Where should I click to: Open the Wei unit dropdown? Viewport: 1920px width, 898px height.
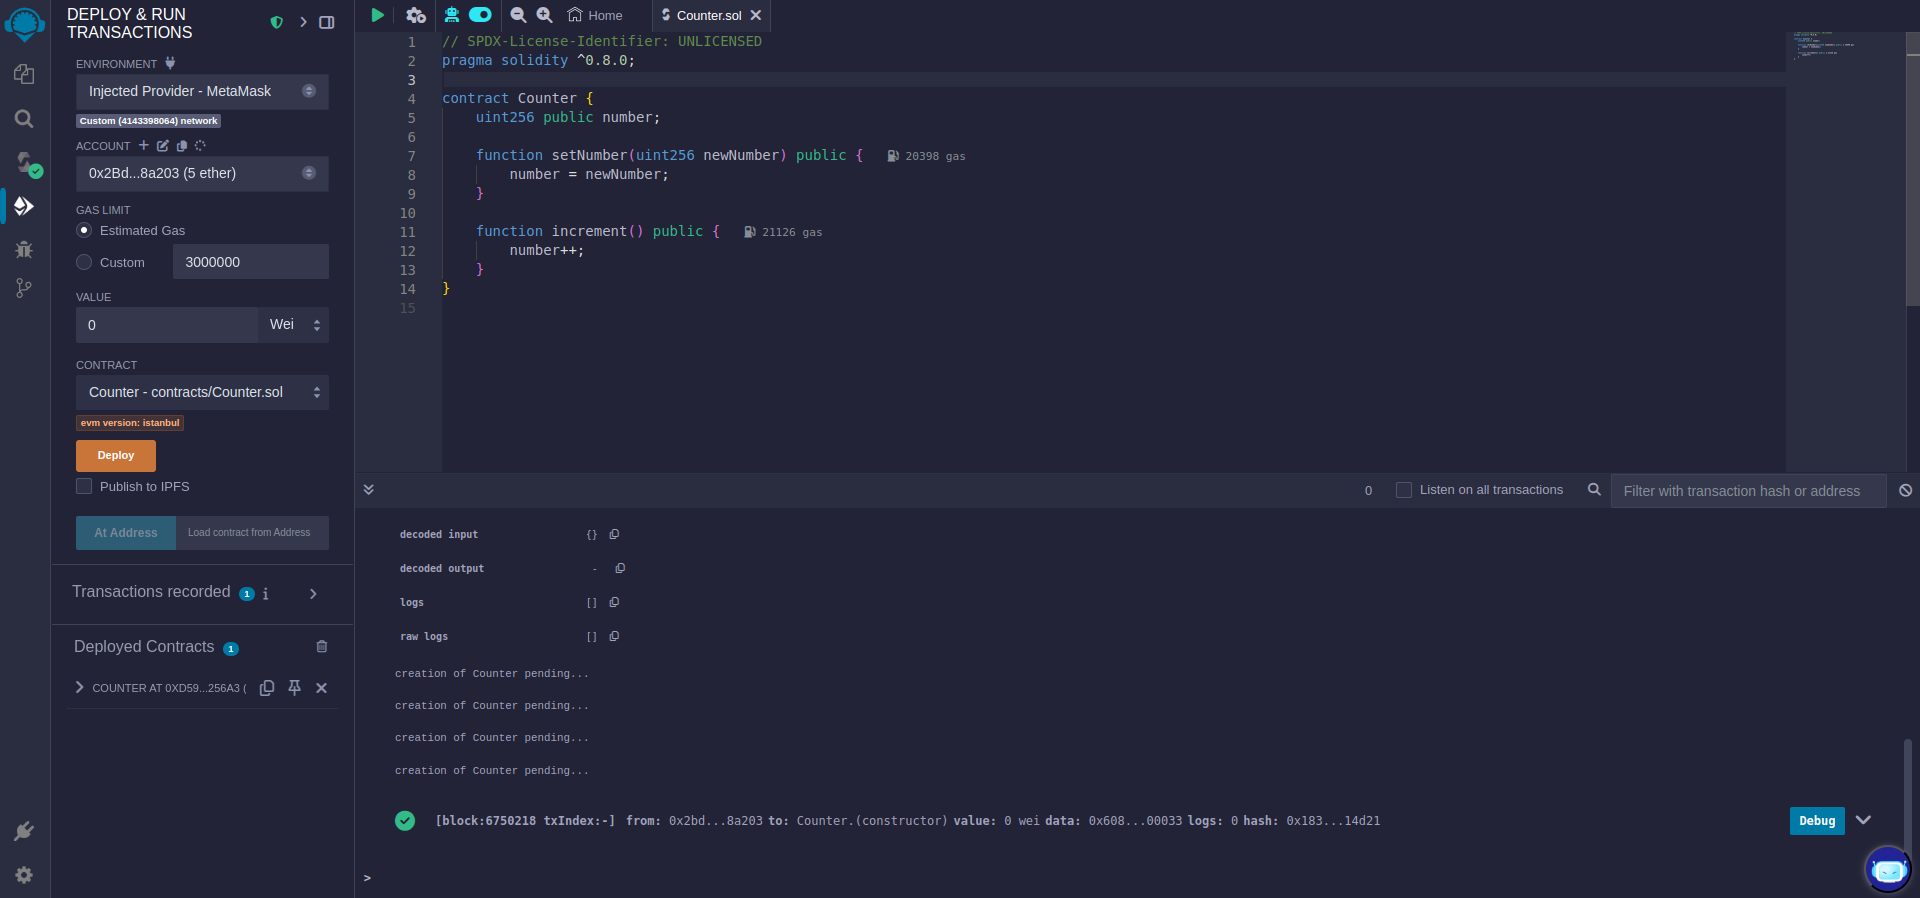(x=293, y=325)
